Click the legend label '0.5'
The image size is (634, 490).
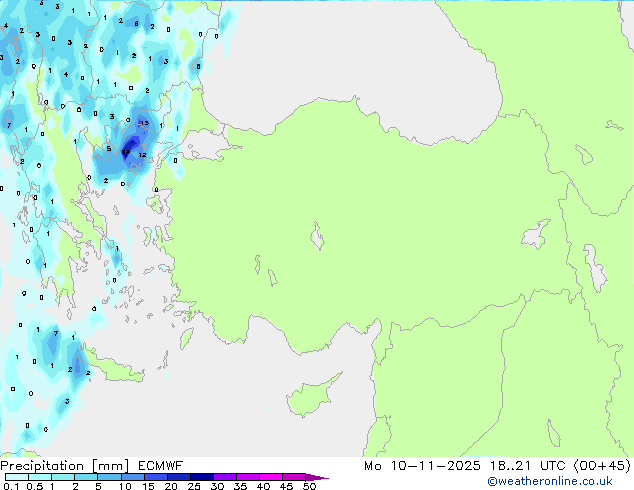click(x=35, y=486)
